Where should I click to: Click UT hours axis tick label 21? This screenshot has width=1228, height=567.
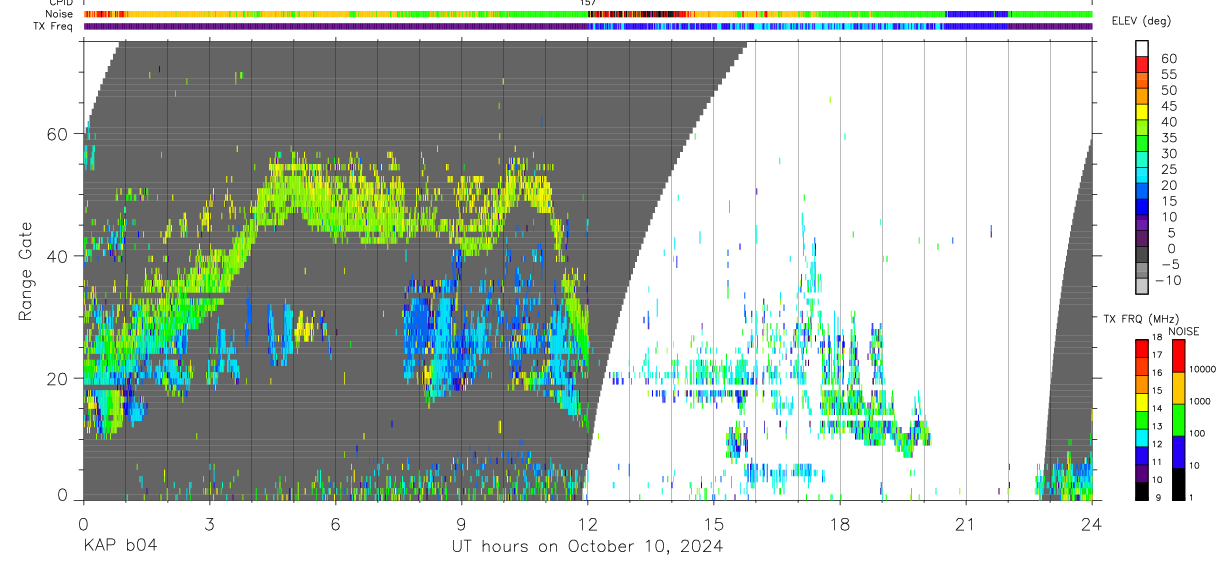click(965, 524)
